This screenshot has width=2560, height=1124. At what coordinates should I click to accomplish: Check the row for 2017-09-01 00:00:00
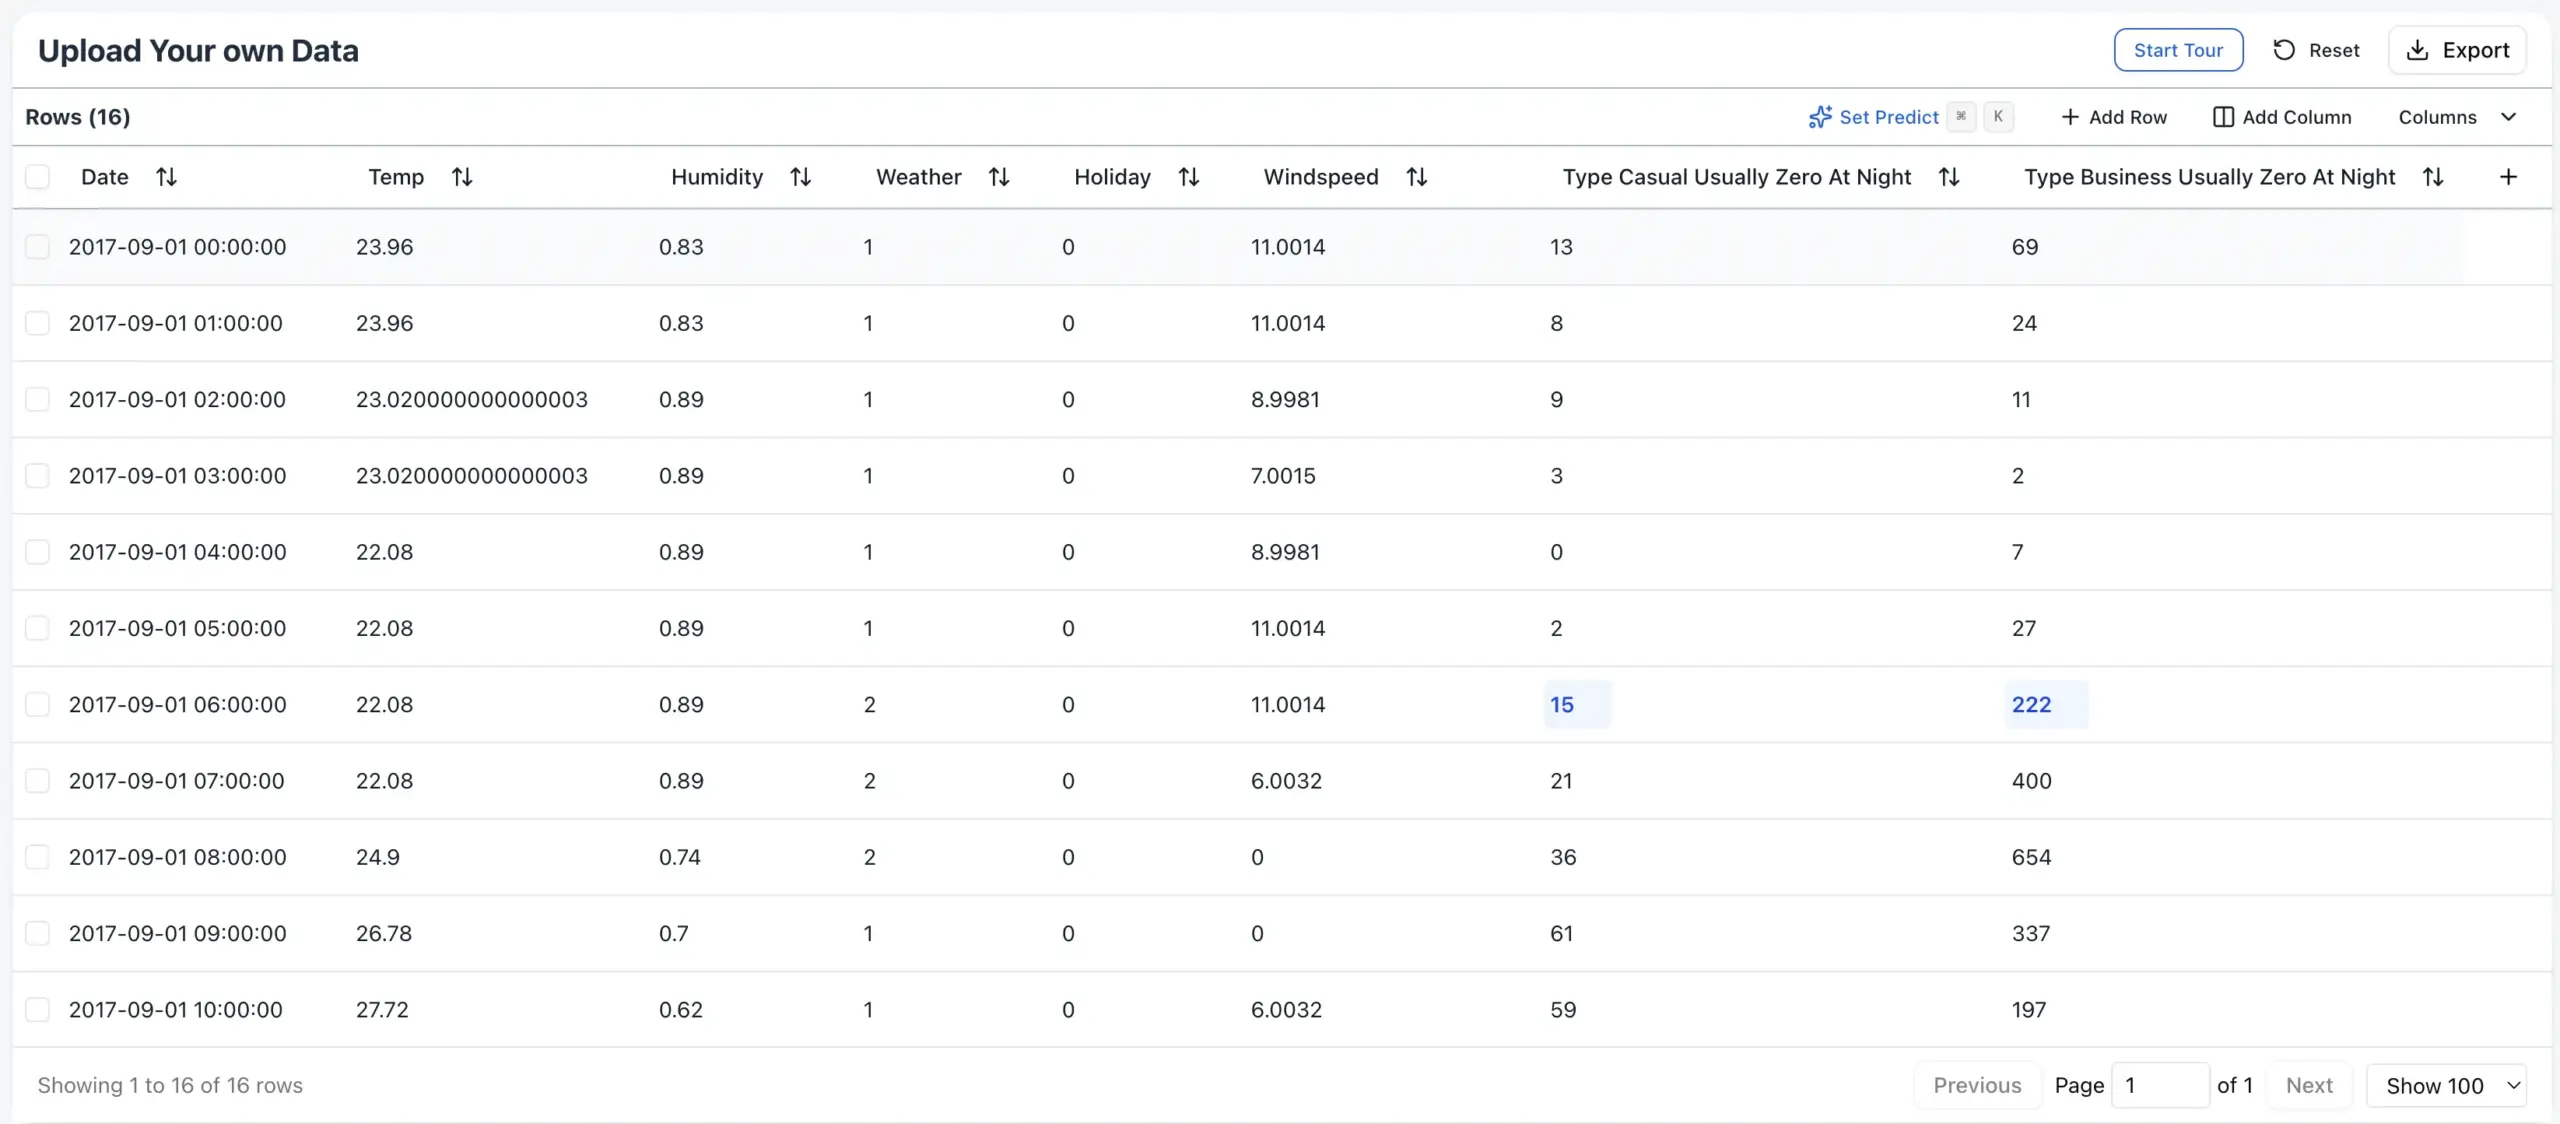coord(38,247)
